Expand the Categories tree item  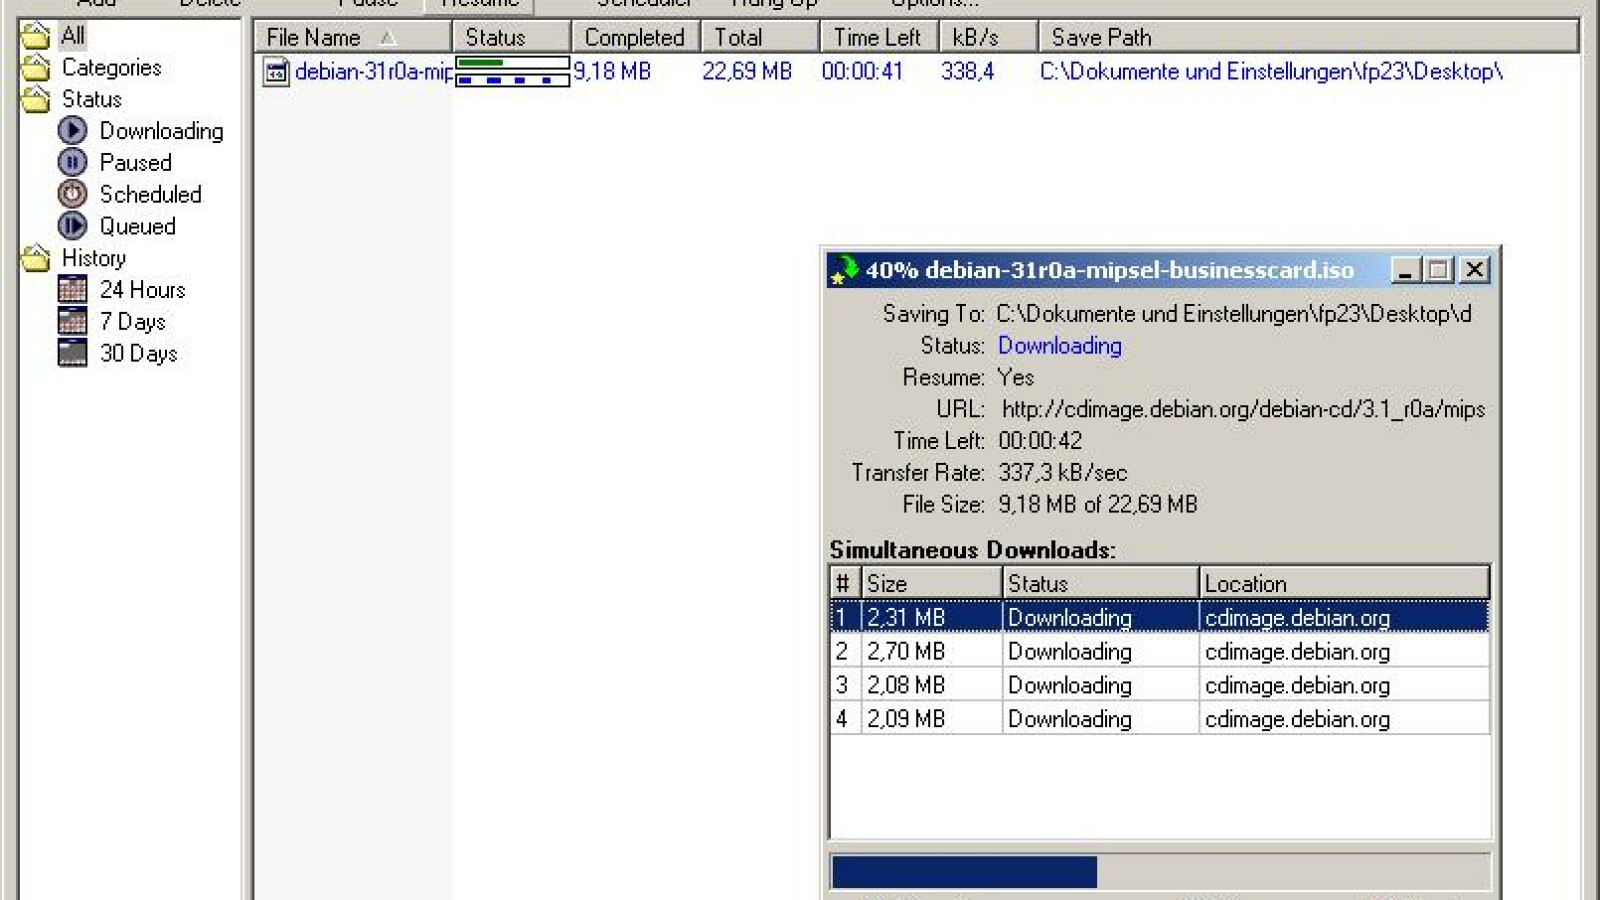[36, 67]
